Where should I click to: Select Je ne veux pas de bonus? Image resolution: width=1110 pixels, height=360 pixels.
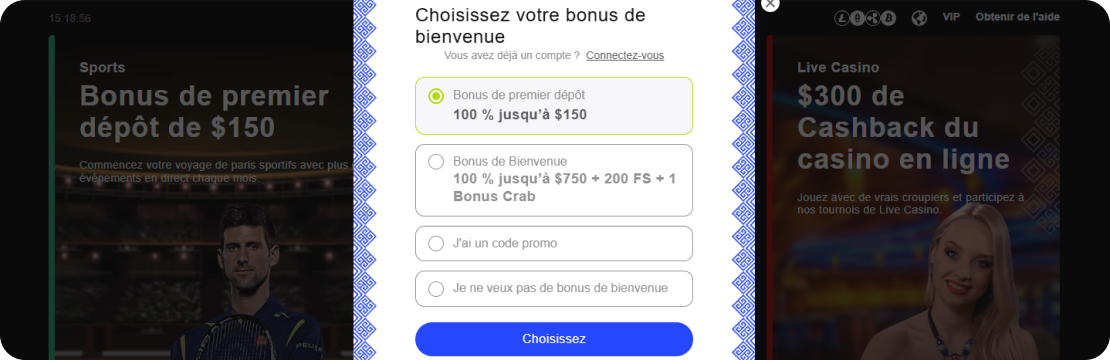point(554,289)
